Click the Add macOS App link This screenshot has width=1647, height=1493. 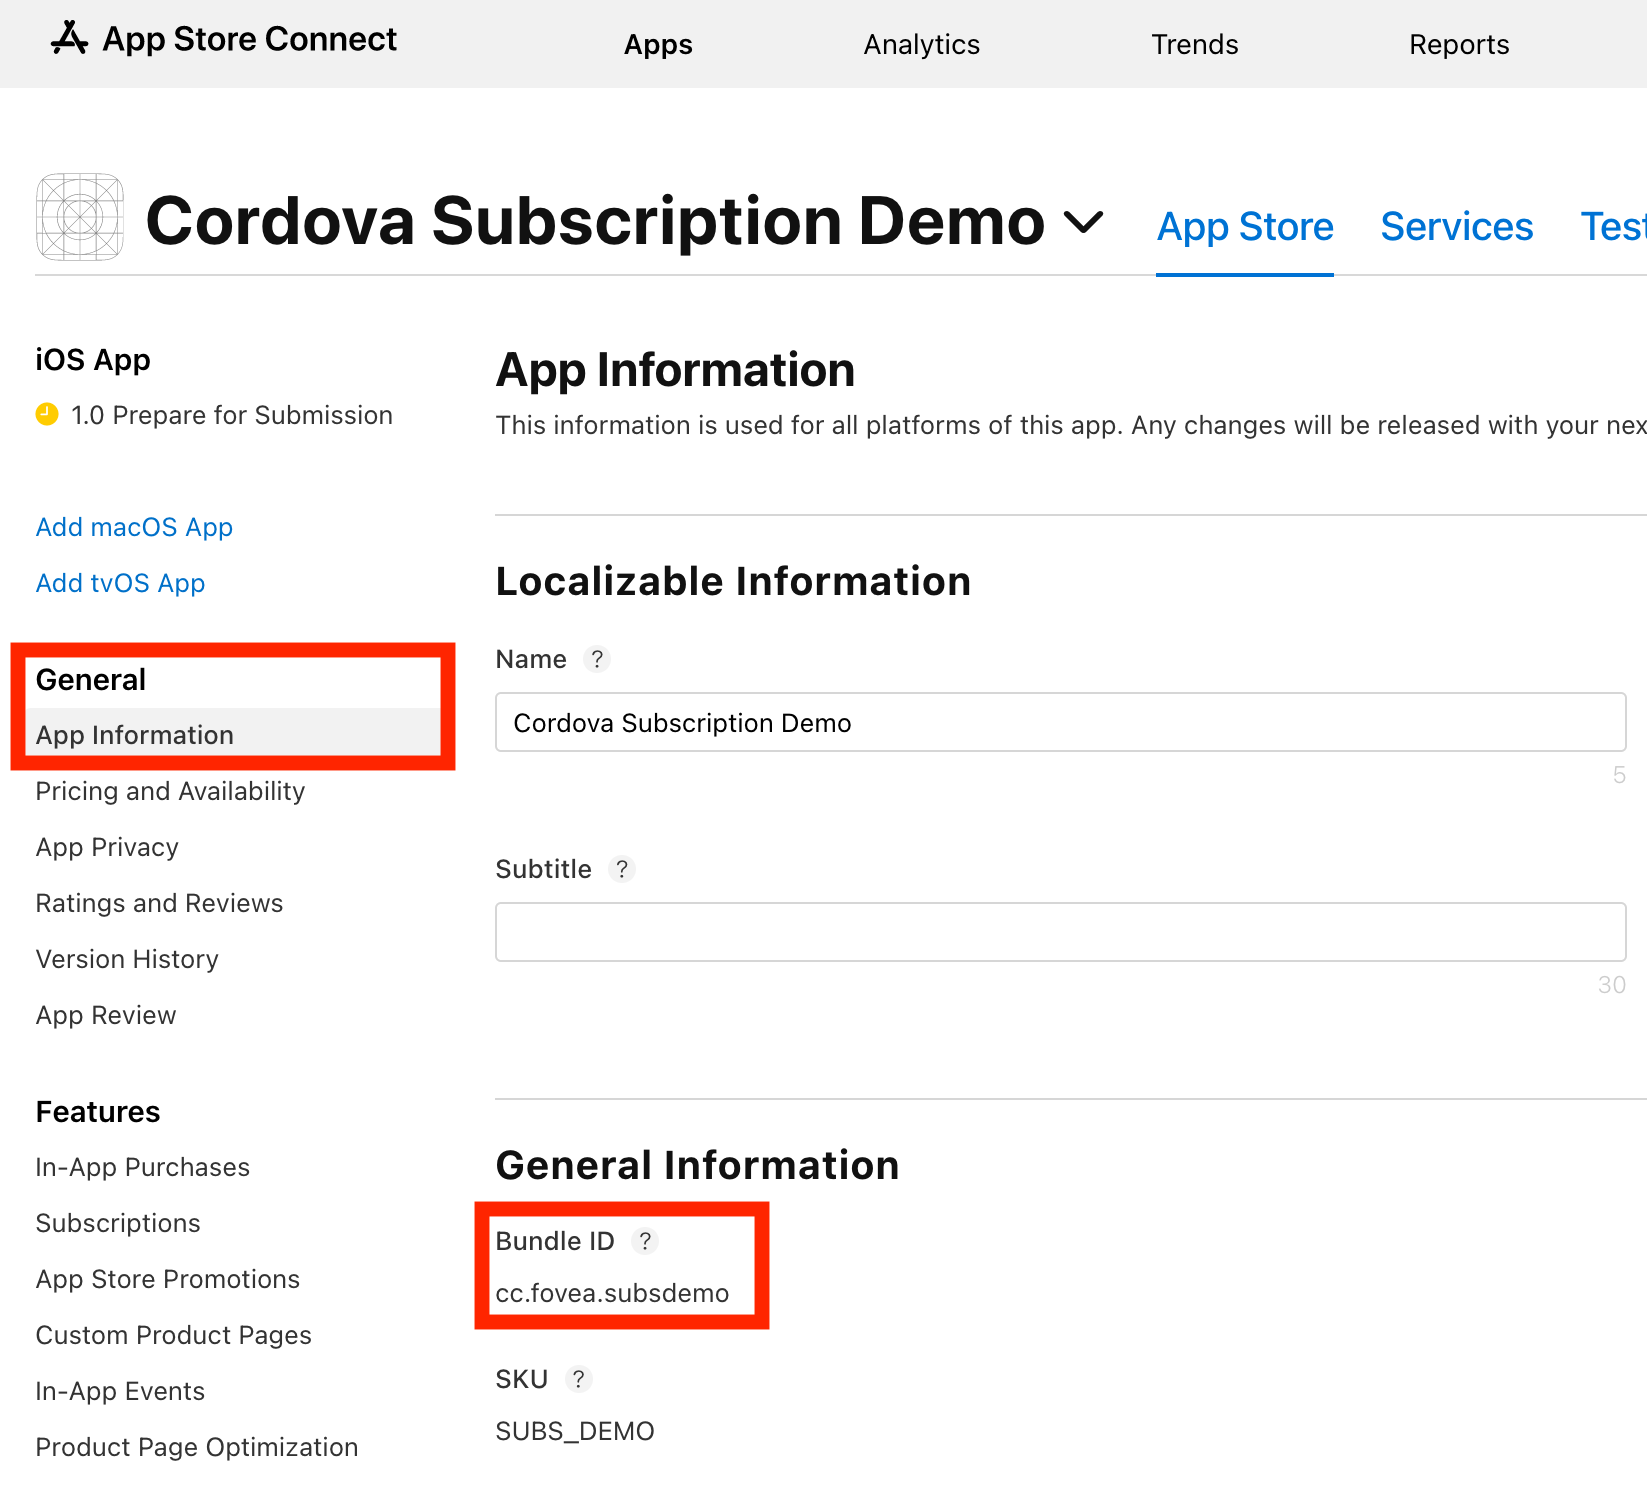pos(134,527)
